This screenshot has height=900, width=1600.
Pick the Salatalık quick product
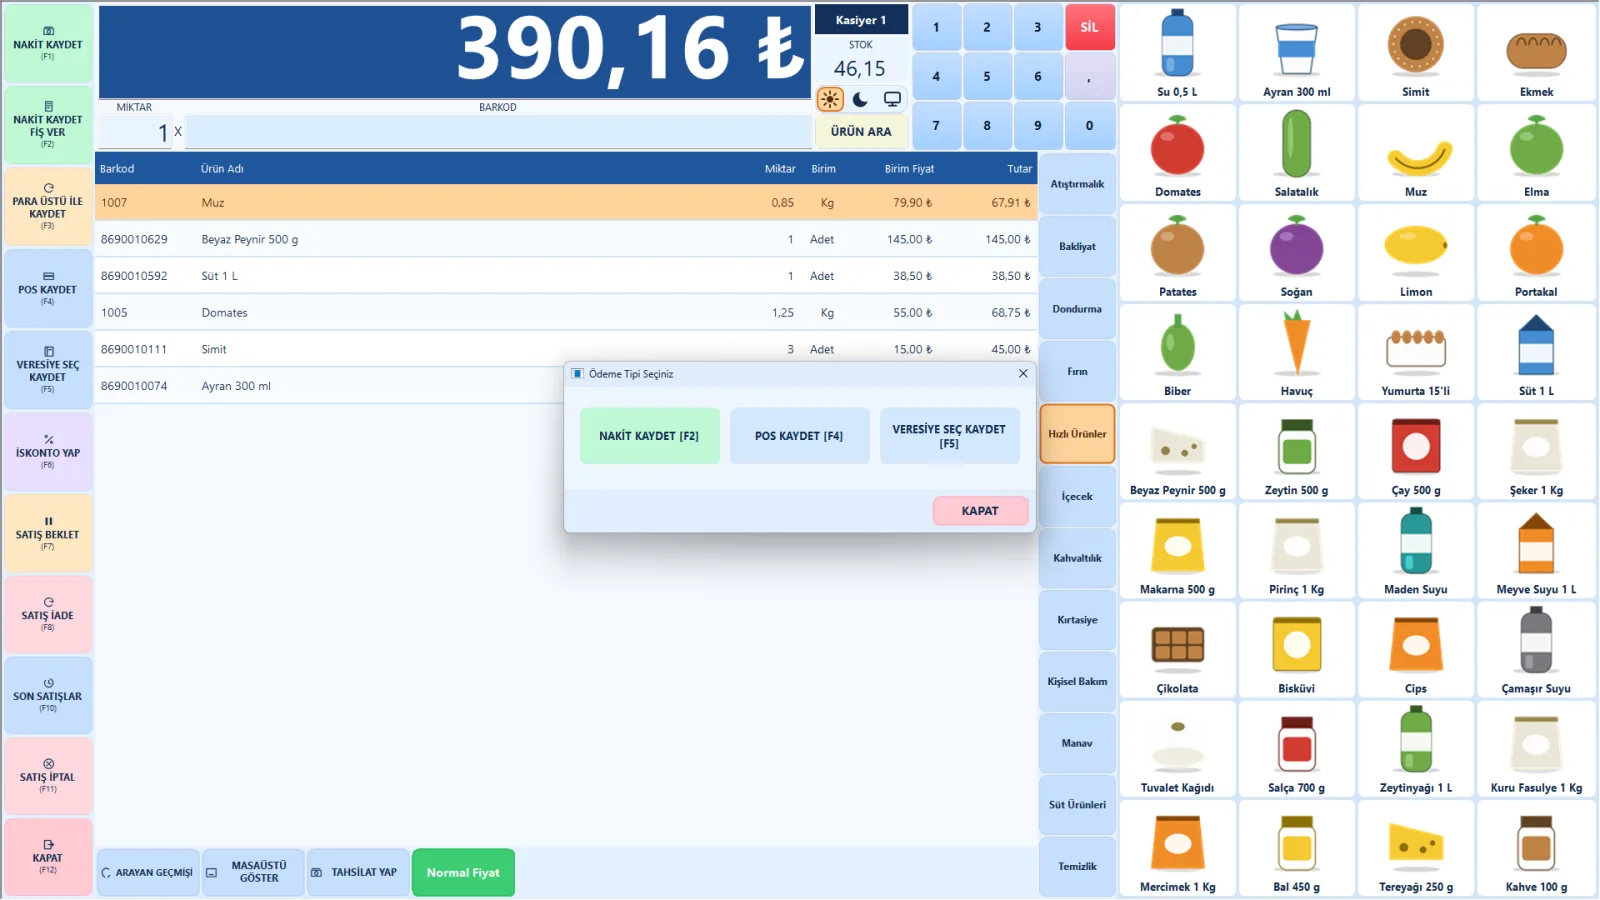coord(1296,153)
